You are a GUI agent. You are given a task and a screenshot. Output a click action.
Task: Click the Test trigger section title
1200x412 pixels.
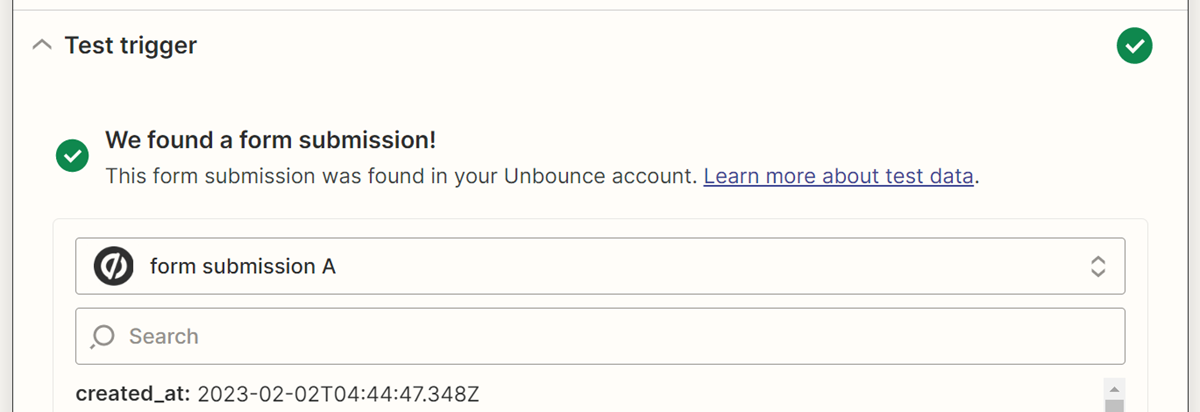point(130,45)
